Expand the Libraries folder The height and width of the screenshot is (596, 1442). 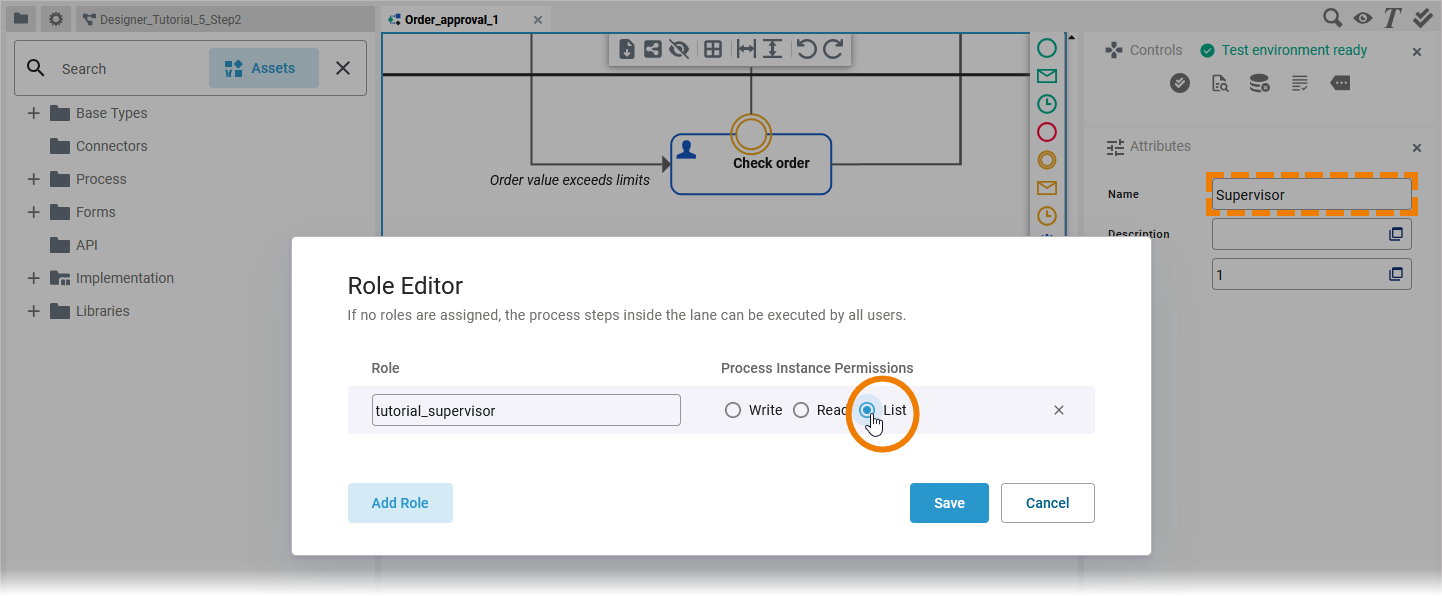coord(33,311)
